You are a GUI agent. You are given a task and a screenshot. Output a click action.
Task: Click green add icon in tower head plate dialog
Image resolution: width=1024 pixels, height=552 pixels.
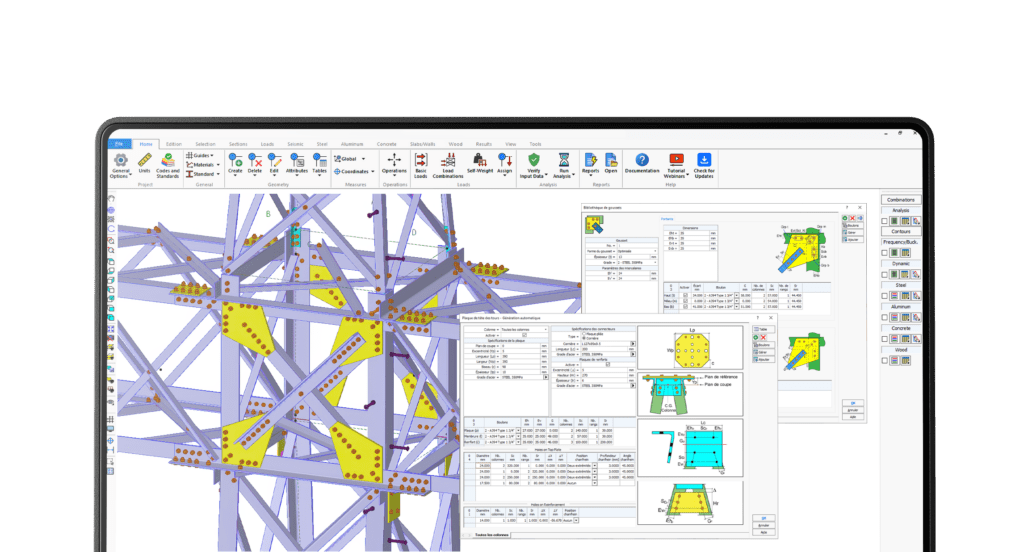[x=756, y=337]
